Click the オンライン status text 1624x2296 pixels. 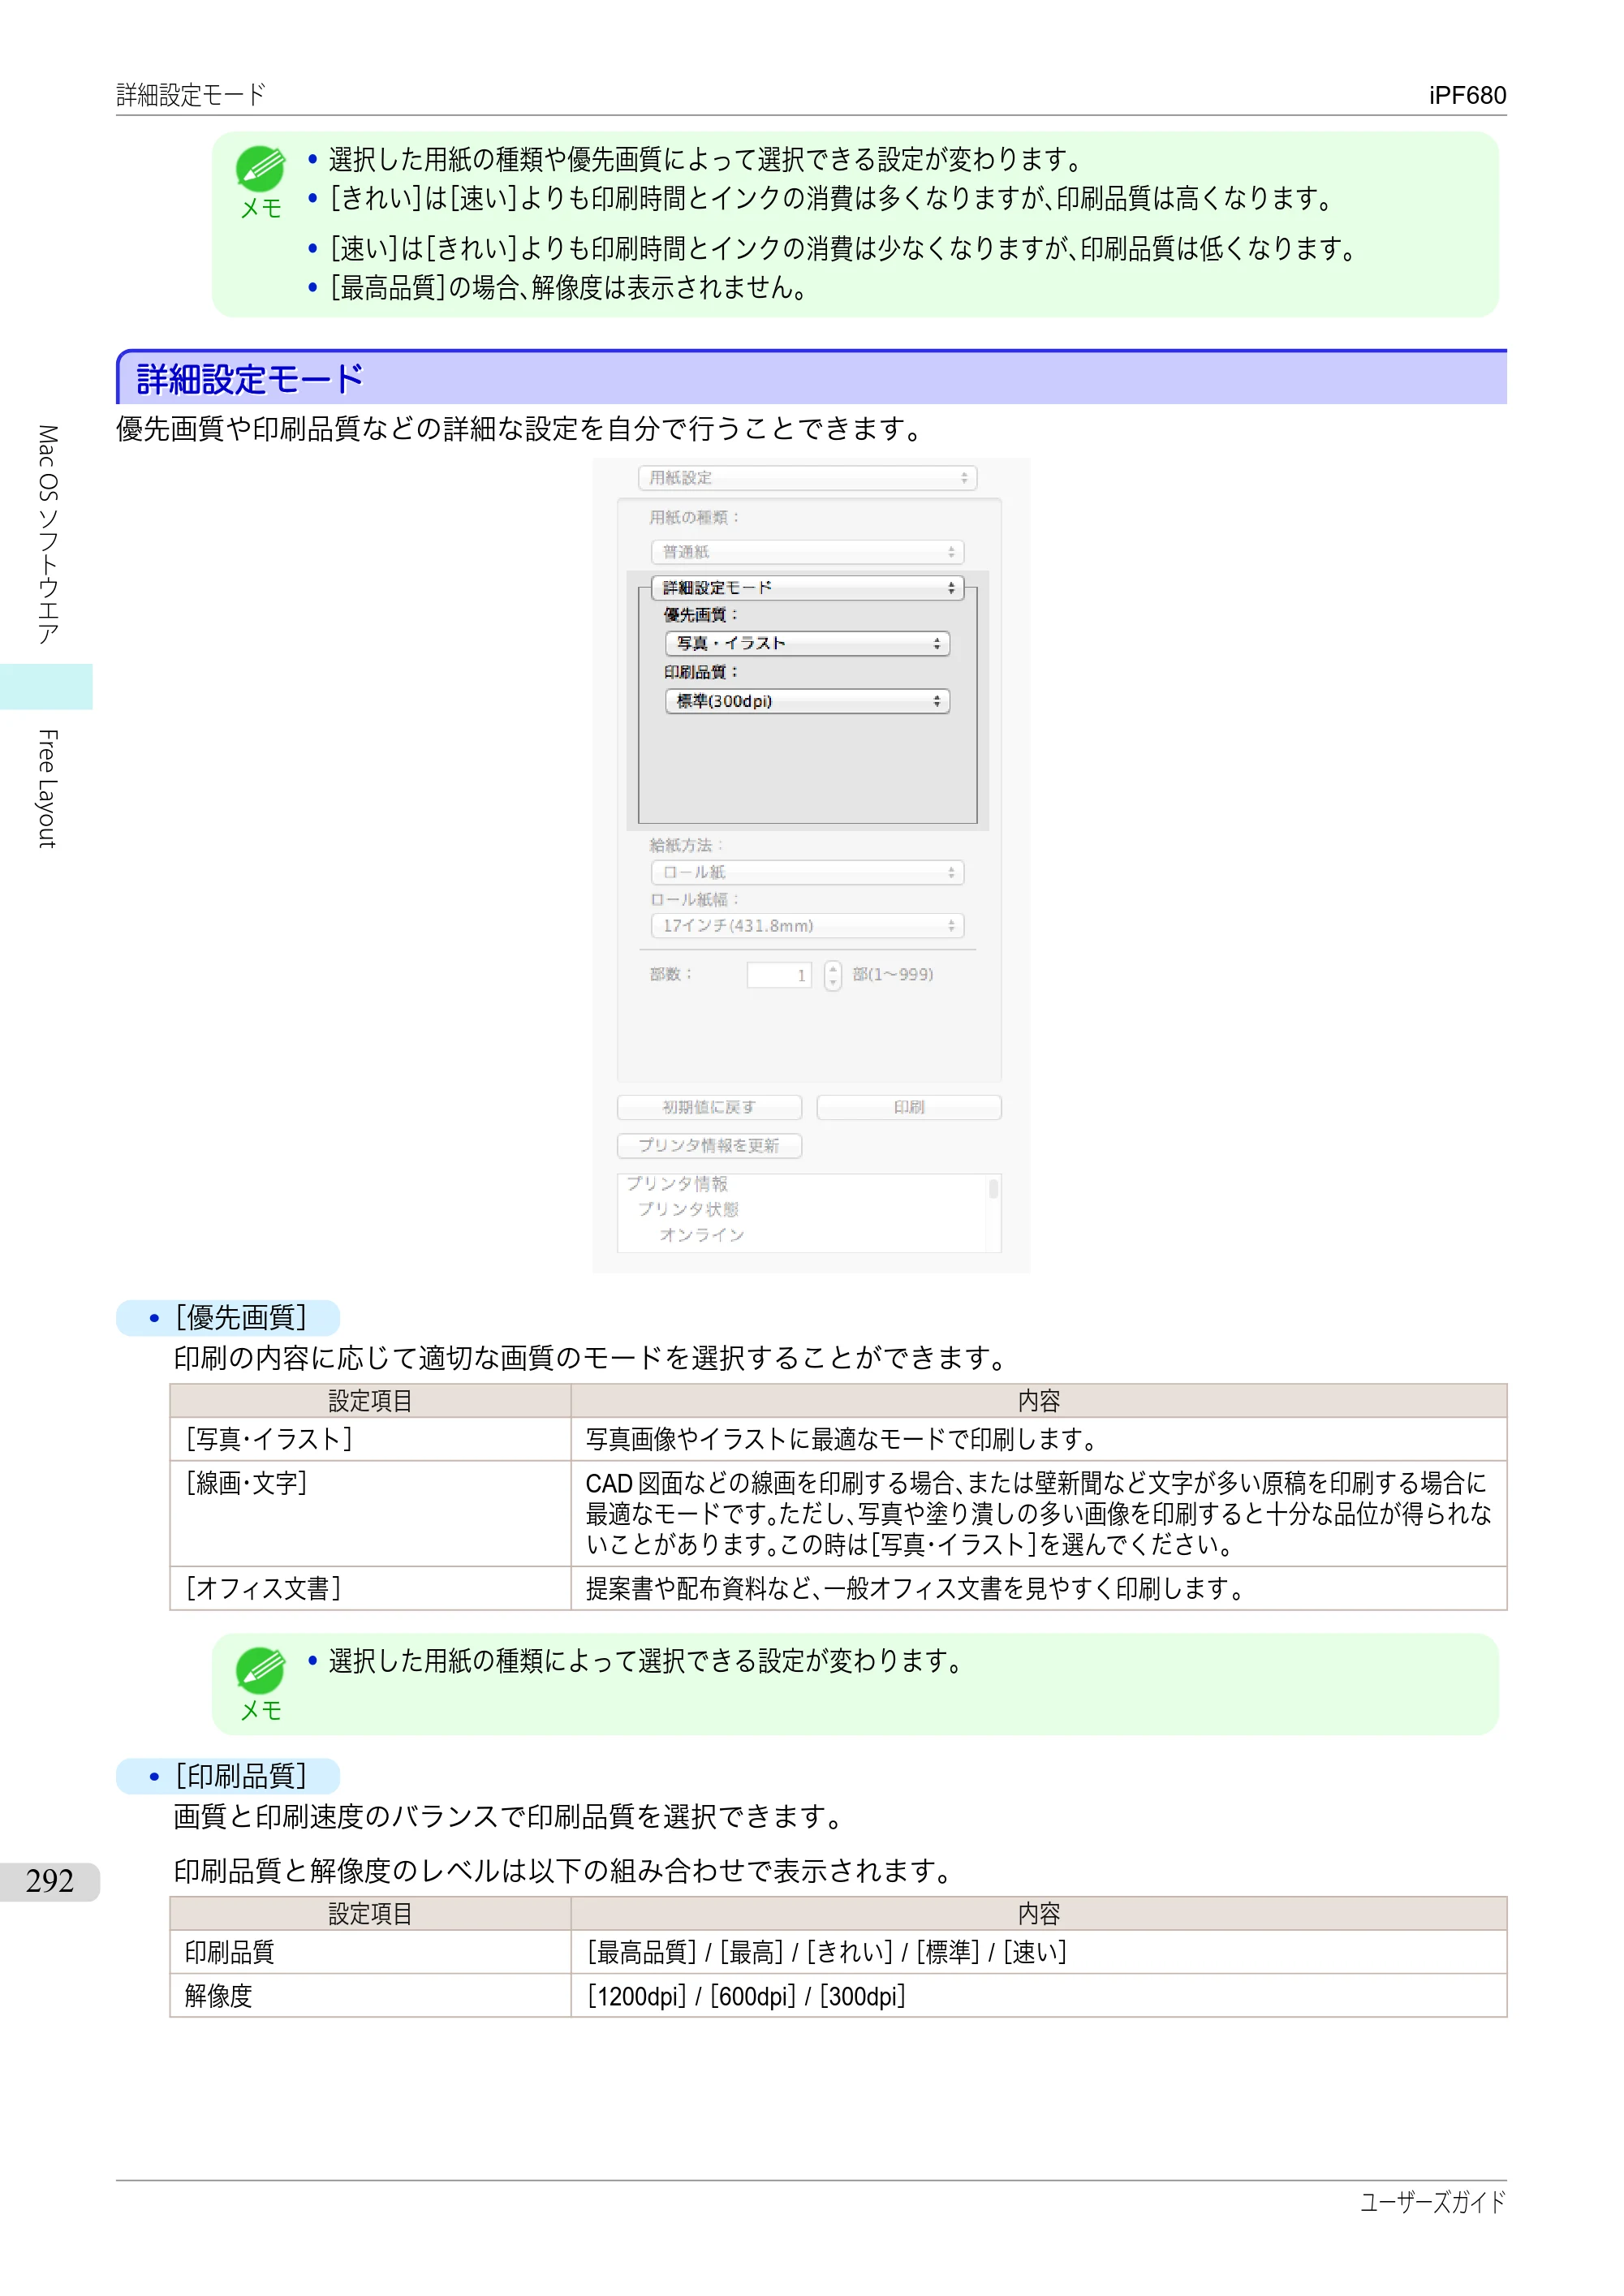tap(702, 1235)
